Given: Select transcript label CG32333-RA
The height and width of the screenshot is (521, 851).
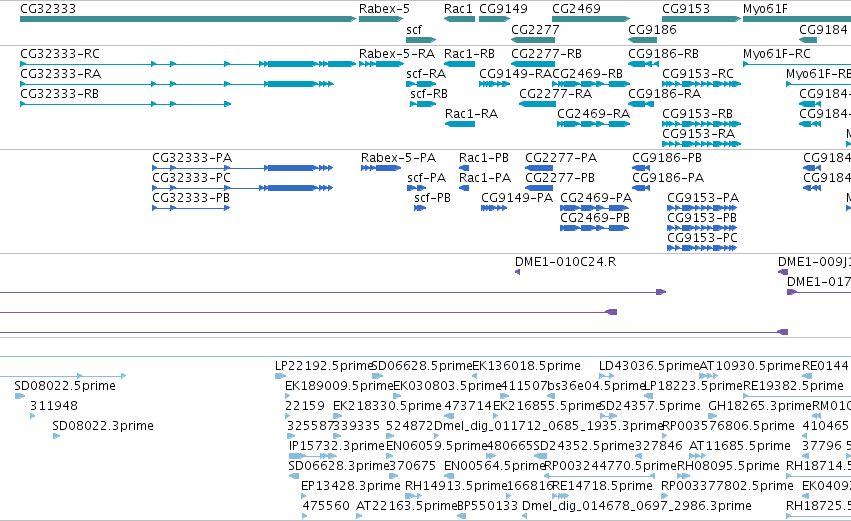Looking at the screenshot, I should (61, 74).
